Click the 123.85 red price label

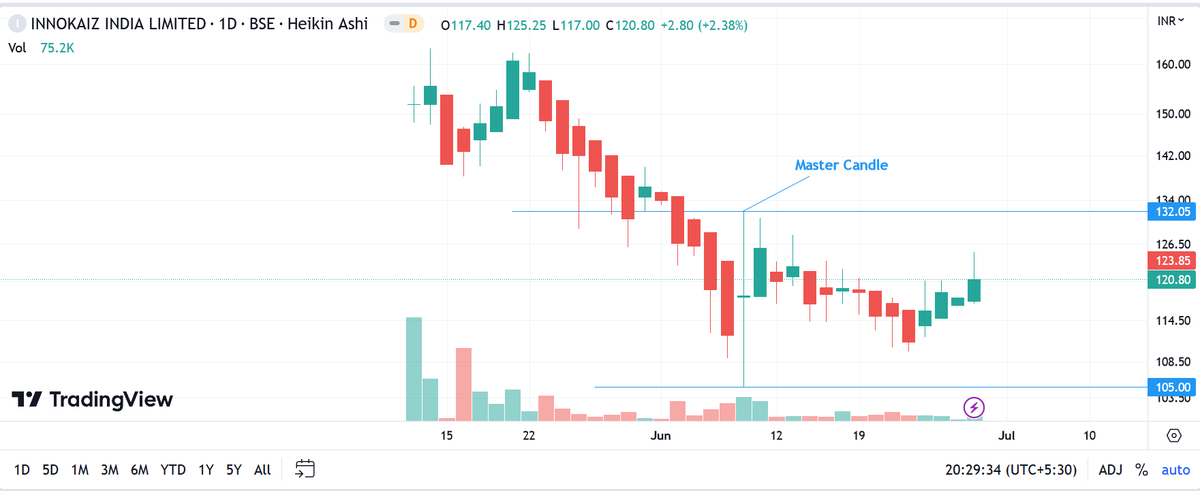1170,260
